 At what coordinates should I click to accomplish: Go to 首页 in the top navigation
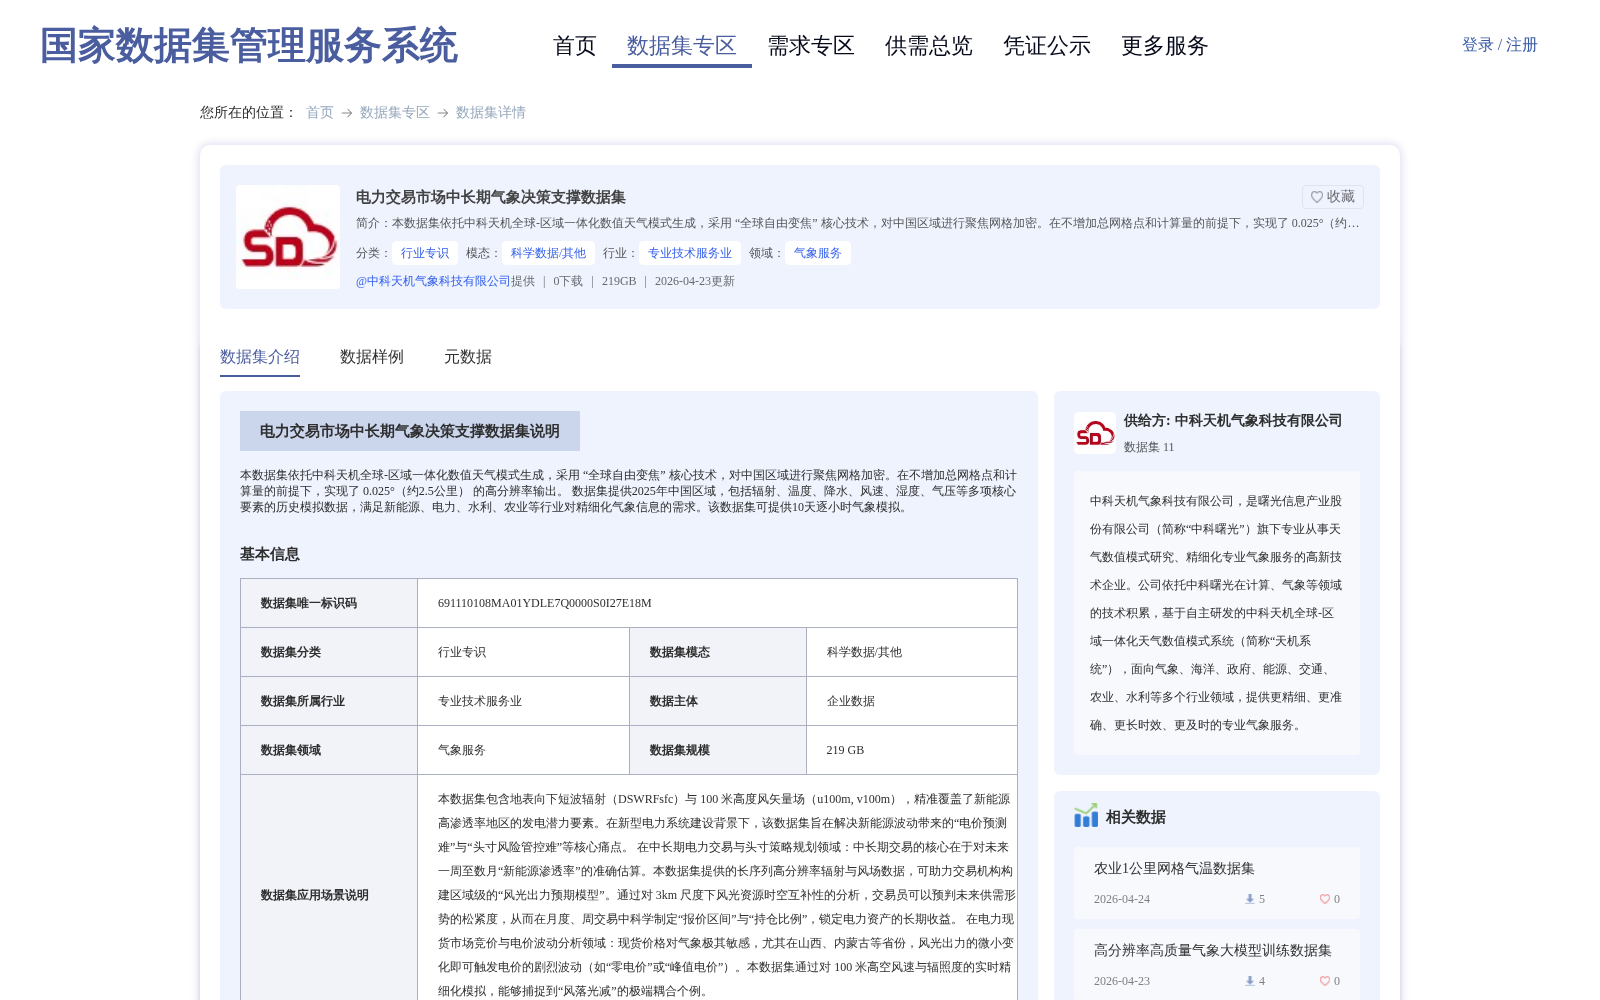coord(575,46)
